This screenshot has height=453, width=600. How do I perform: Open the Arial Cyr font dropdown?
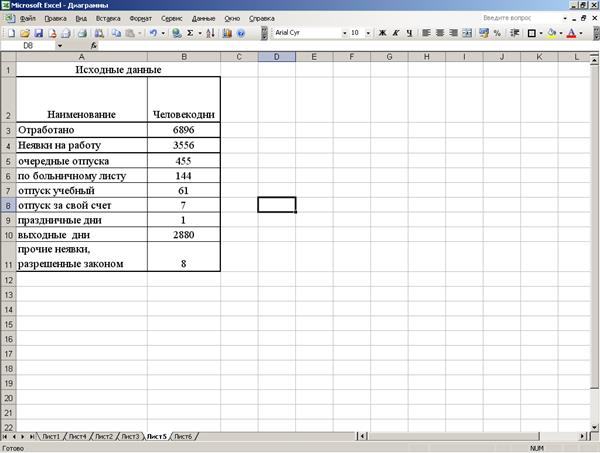click(x=344, y=33)
